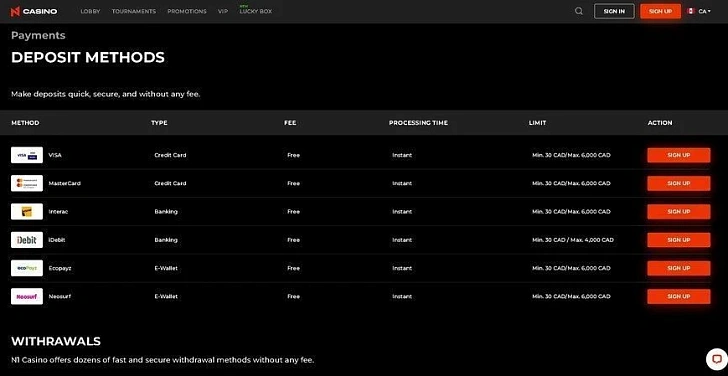Click the ACTION column header
Viewport: 728px width, 376px height.
pyautogui.click(x=660, y=123)
